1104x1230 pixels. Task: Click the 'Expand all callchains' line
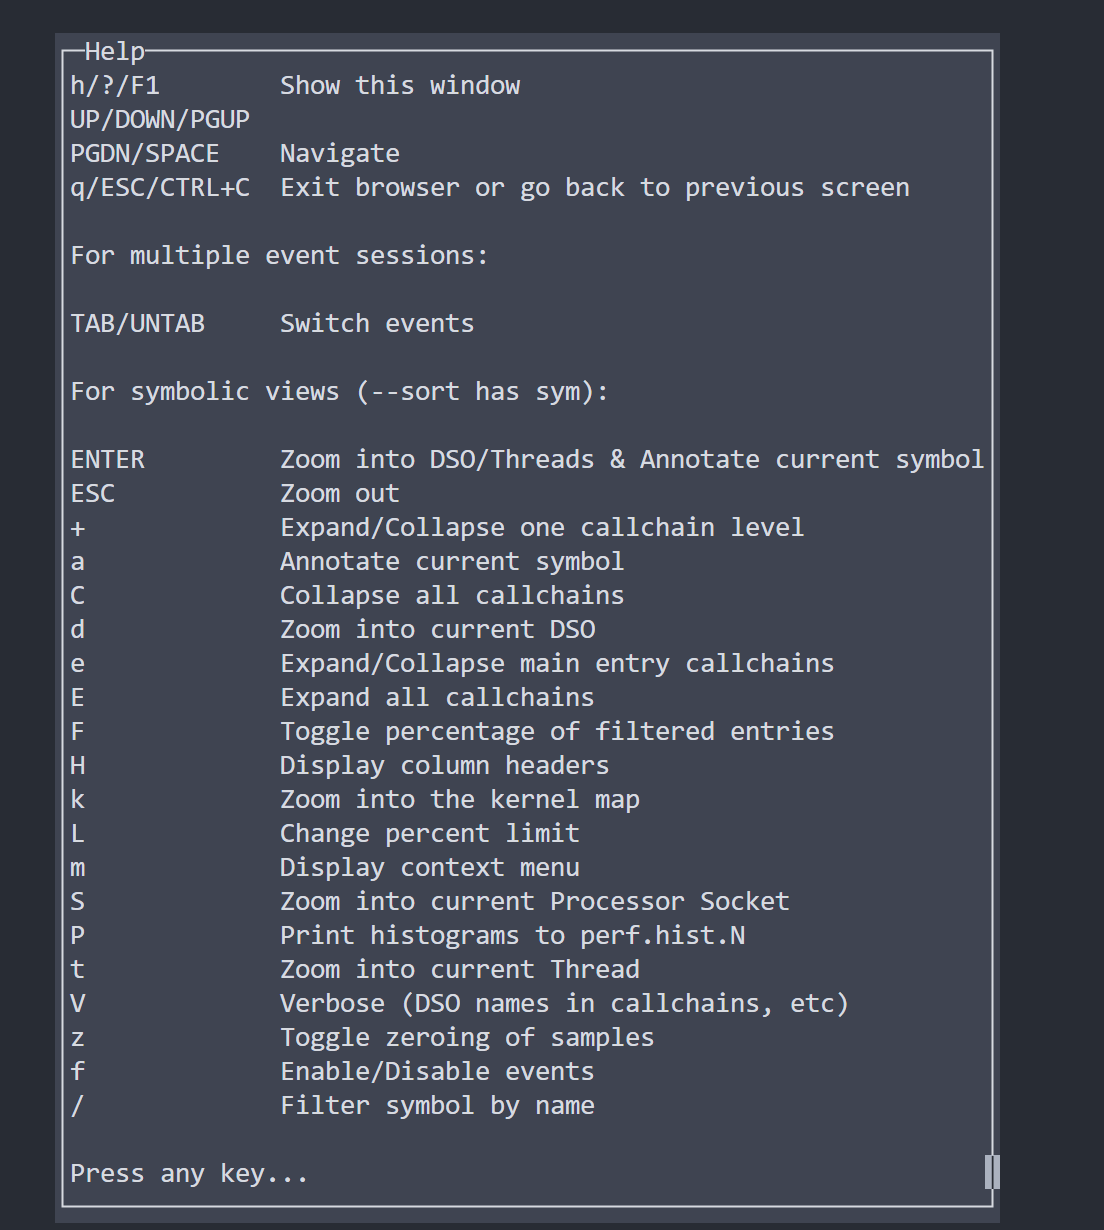(x=436, y=697)
